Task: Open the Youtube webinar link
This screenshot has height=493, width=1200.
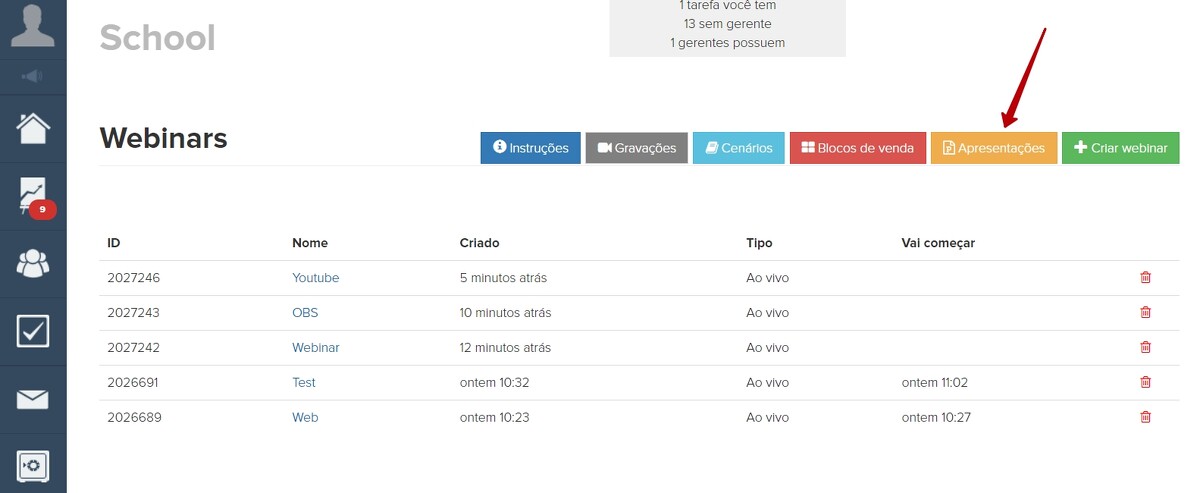Action: pos(315,278)
